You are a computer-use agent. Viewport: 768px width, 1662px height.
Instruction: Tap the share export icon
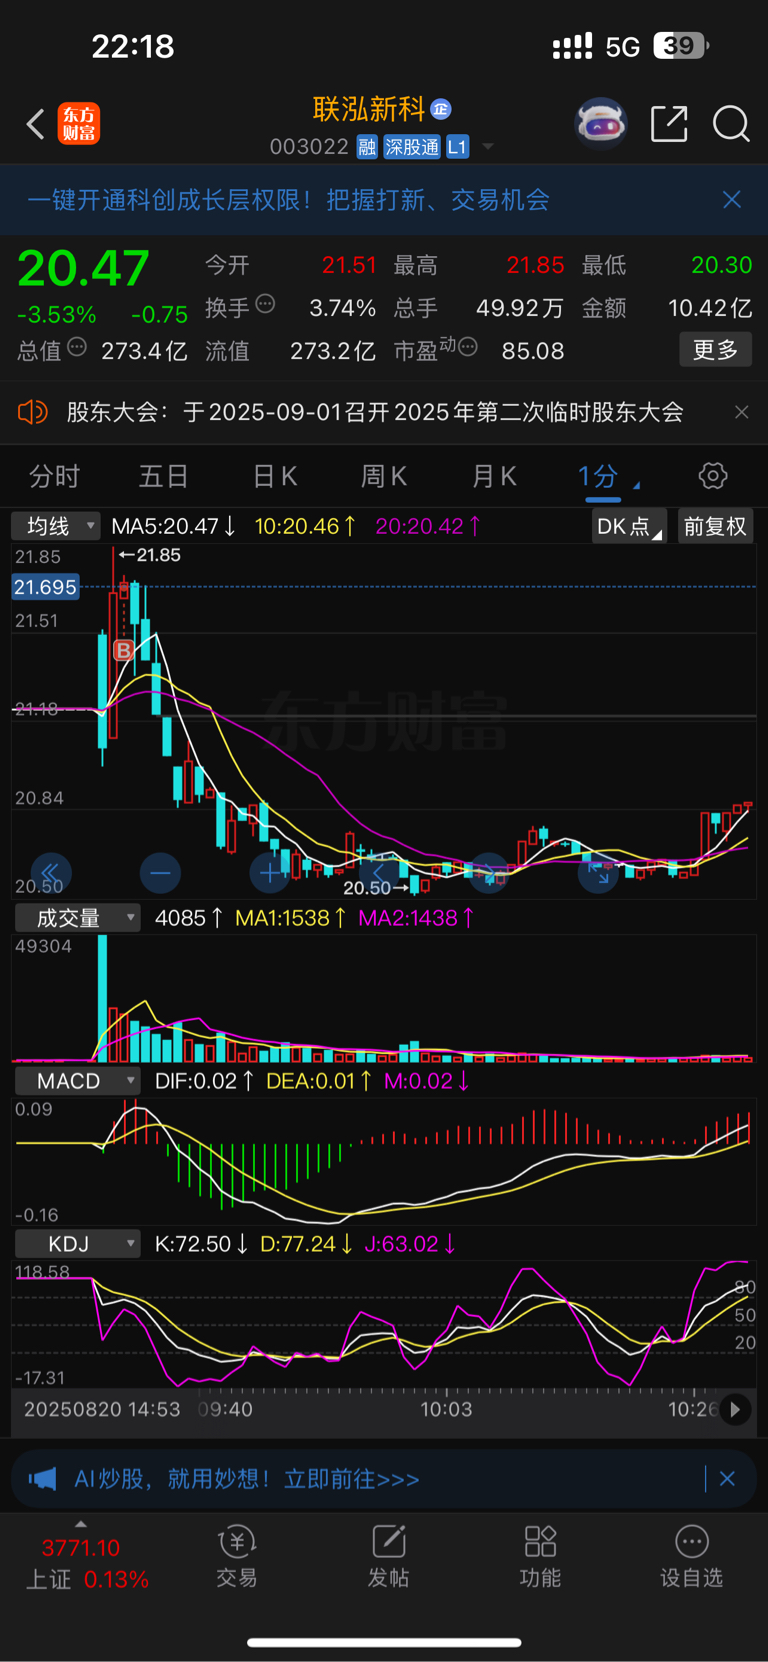pos(669,124)
